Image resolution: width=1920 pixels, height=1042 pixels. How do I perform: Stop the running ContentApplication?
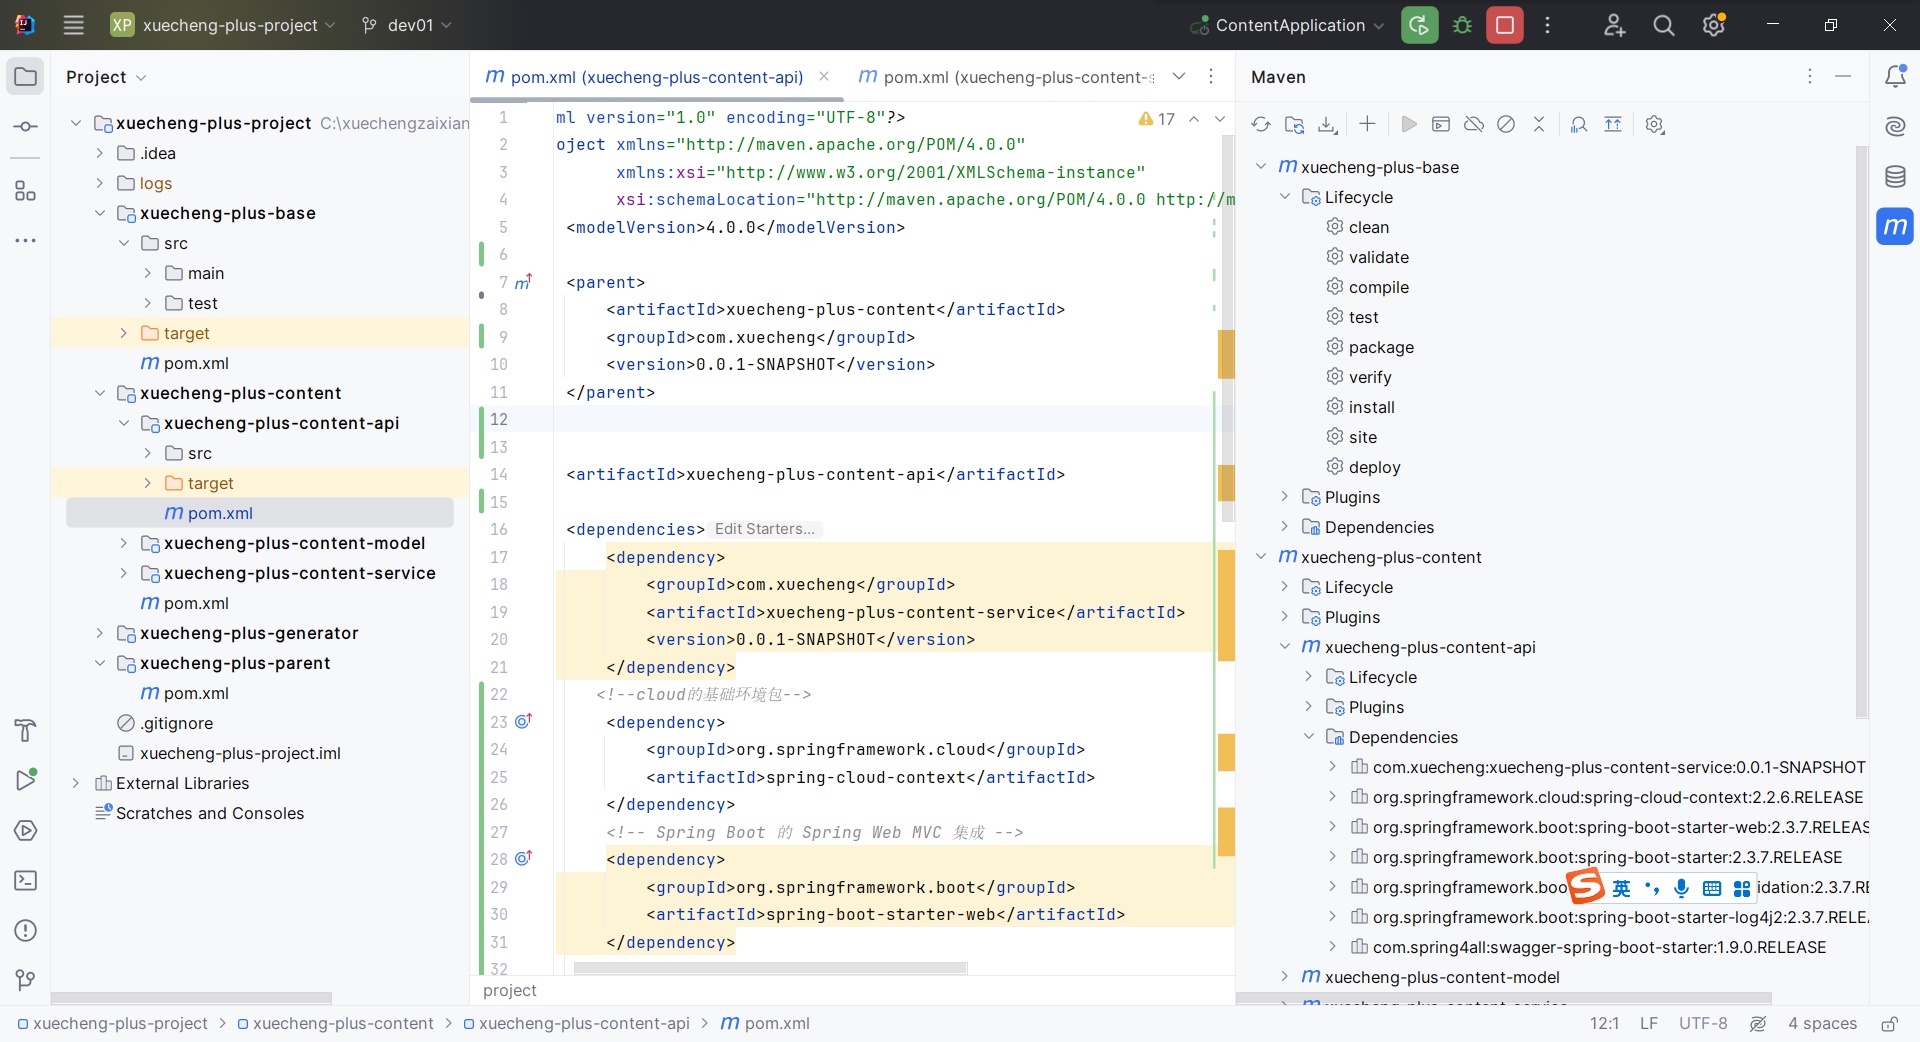pyautogui.click(x=1504, y=25)
